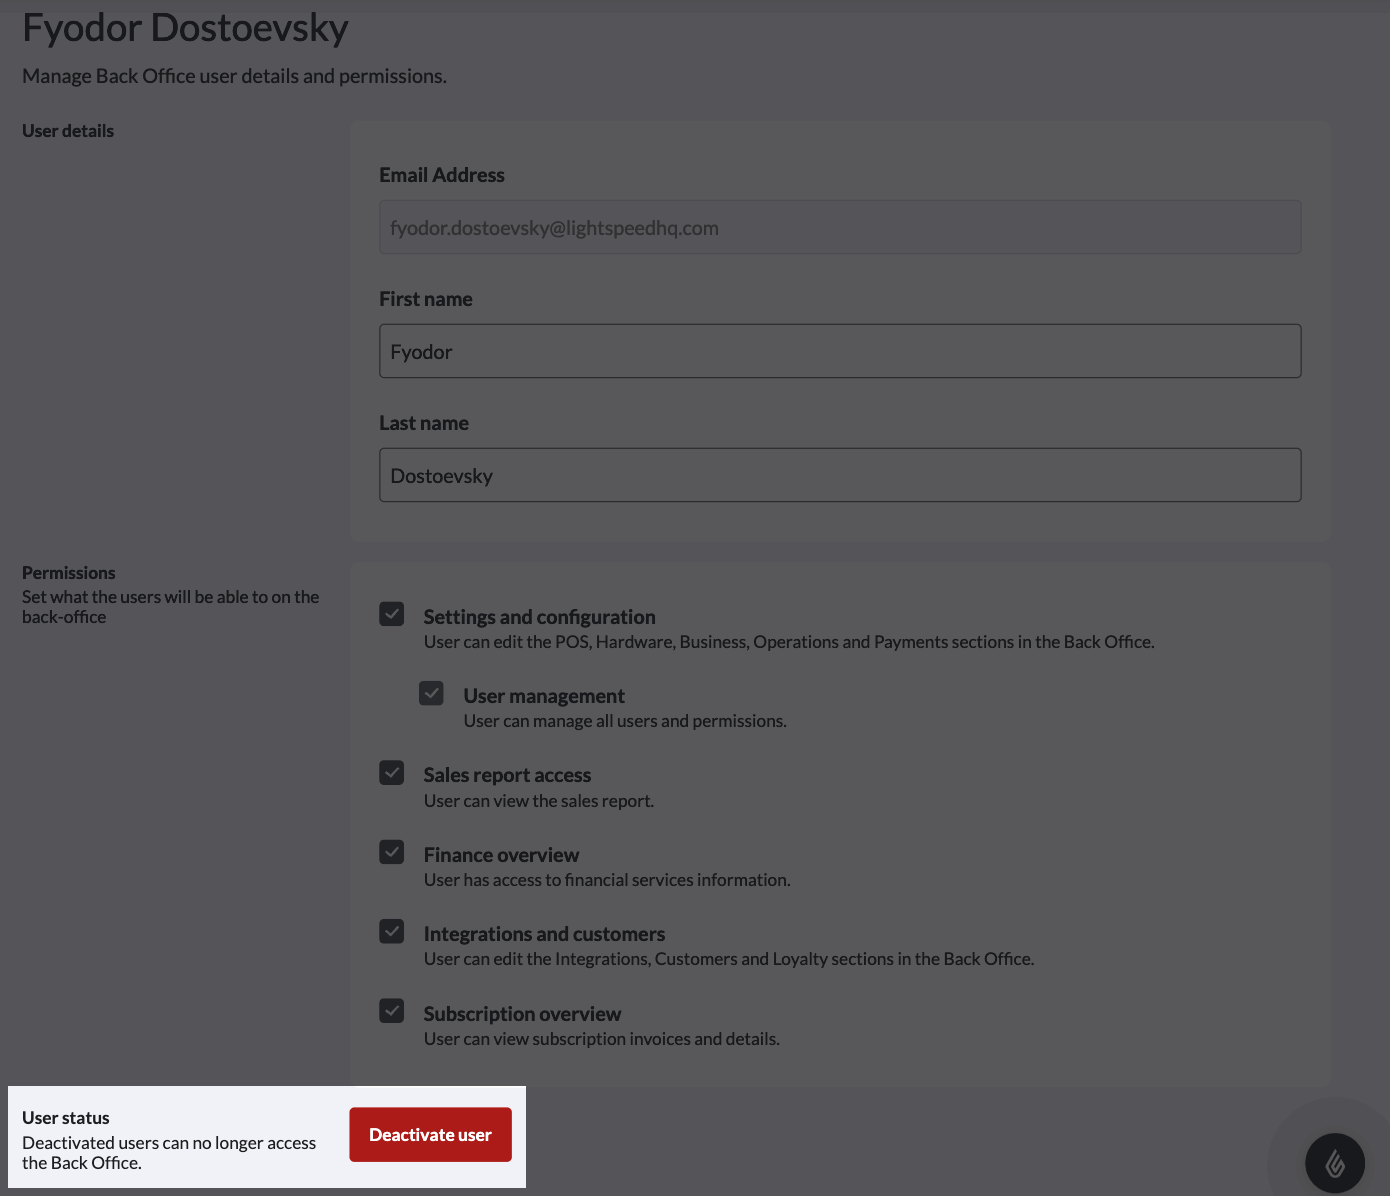The image size is (1390, 1196).
Task: Click the Fyodor Dostoevsky page heading
Action: (185, 28)
